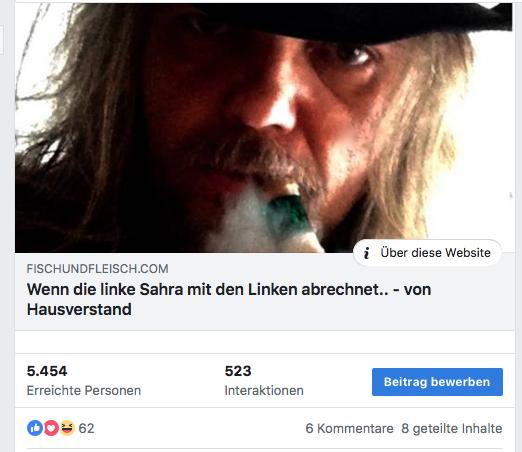Open the 6 Kommentare link
The height and width of the screenshot is (452, 522).
(x=349, y=428)
